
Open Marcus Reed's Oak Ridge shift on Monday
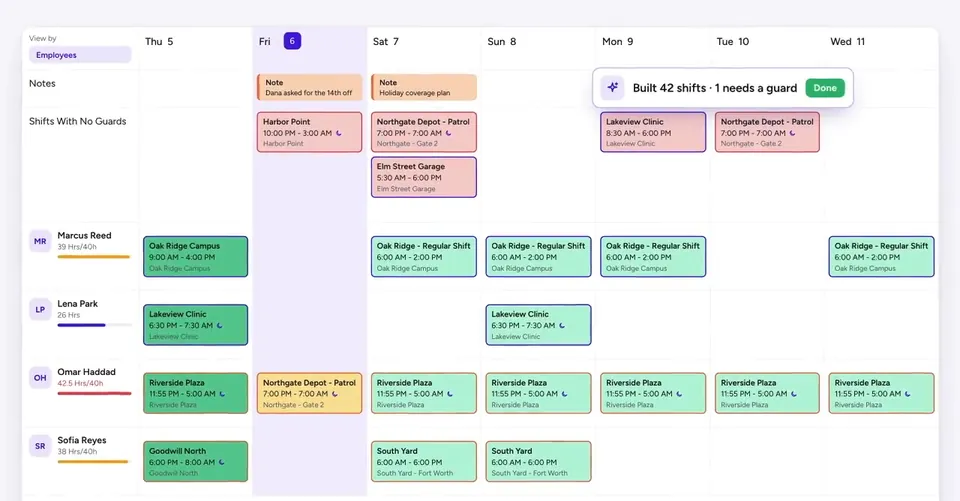point(653,257)
